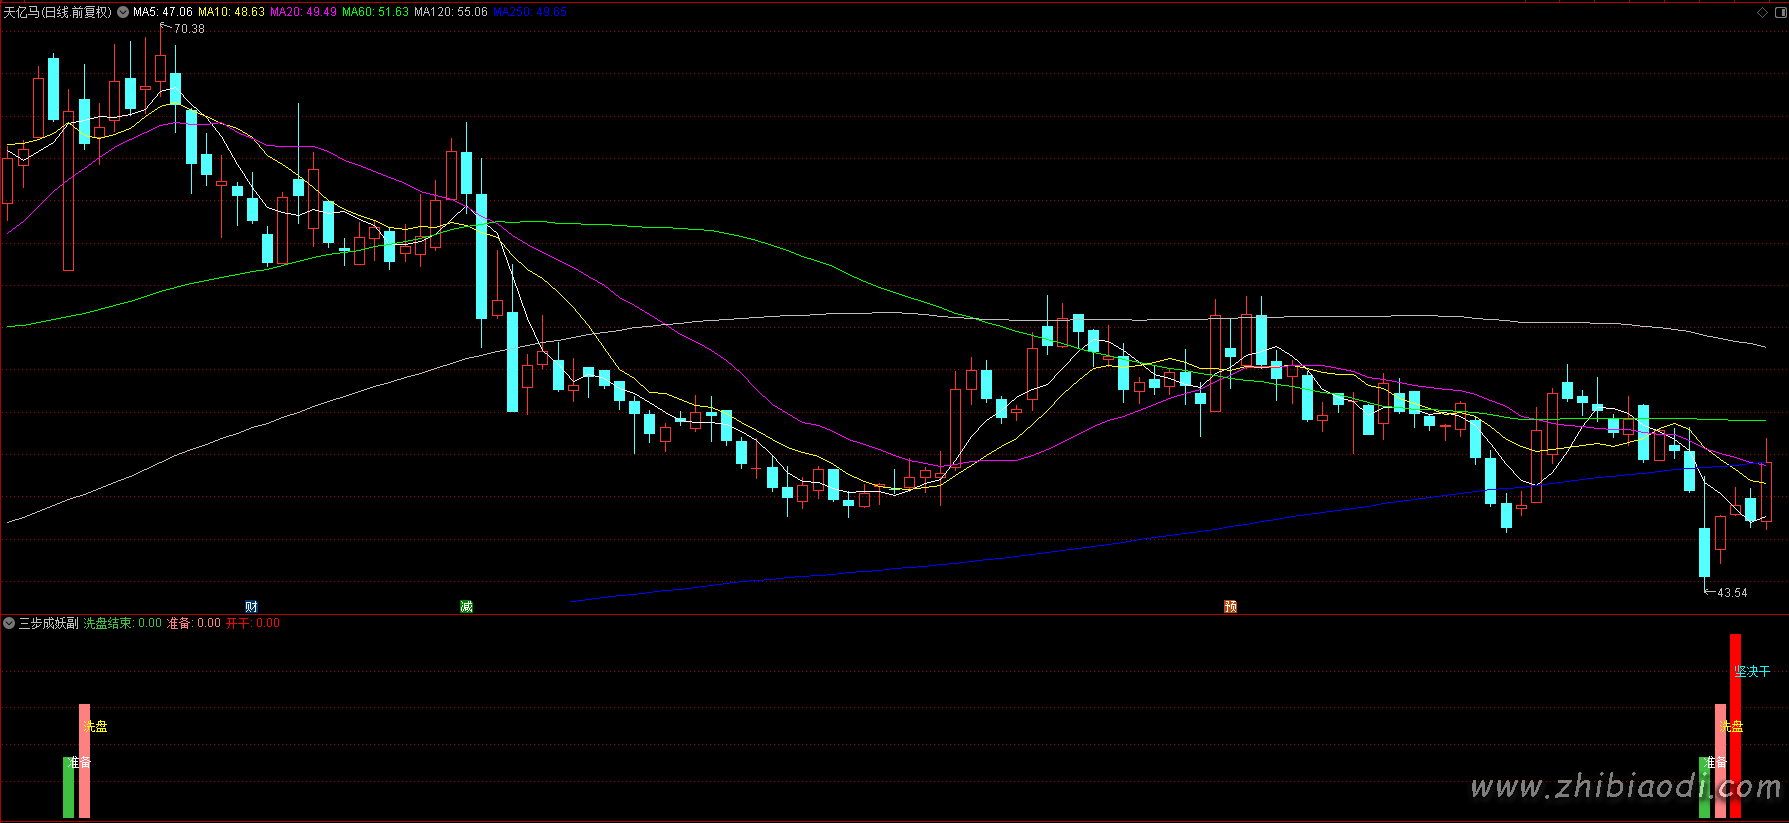Click the 天亿马(日线 前复权) chart title

coord(58,12)
